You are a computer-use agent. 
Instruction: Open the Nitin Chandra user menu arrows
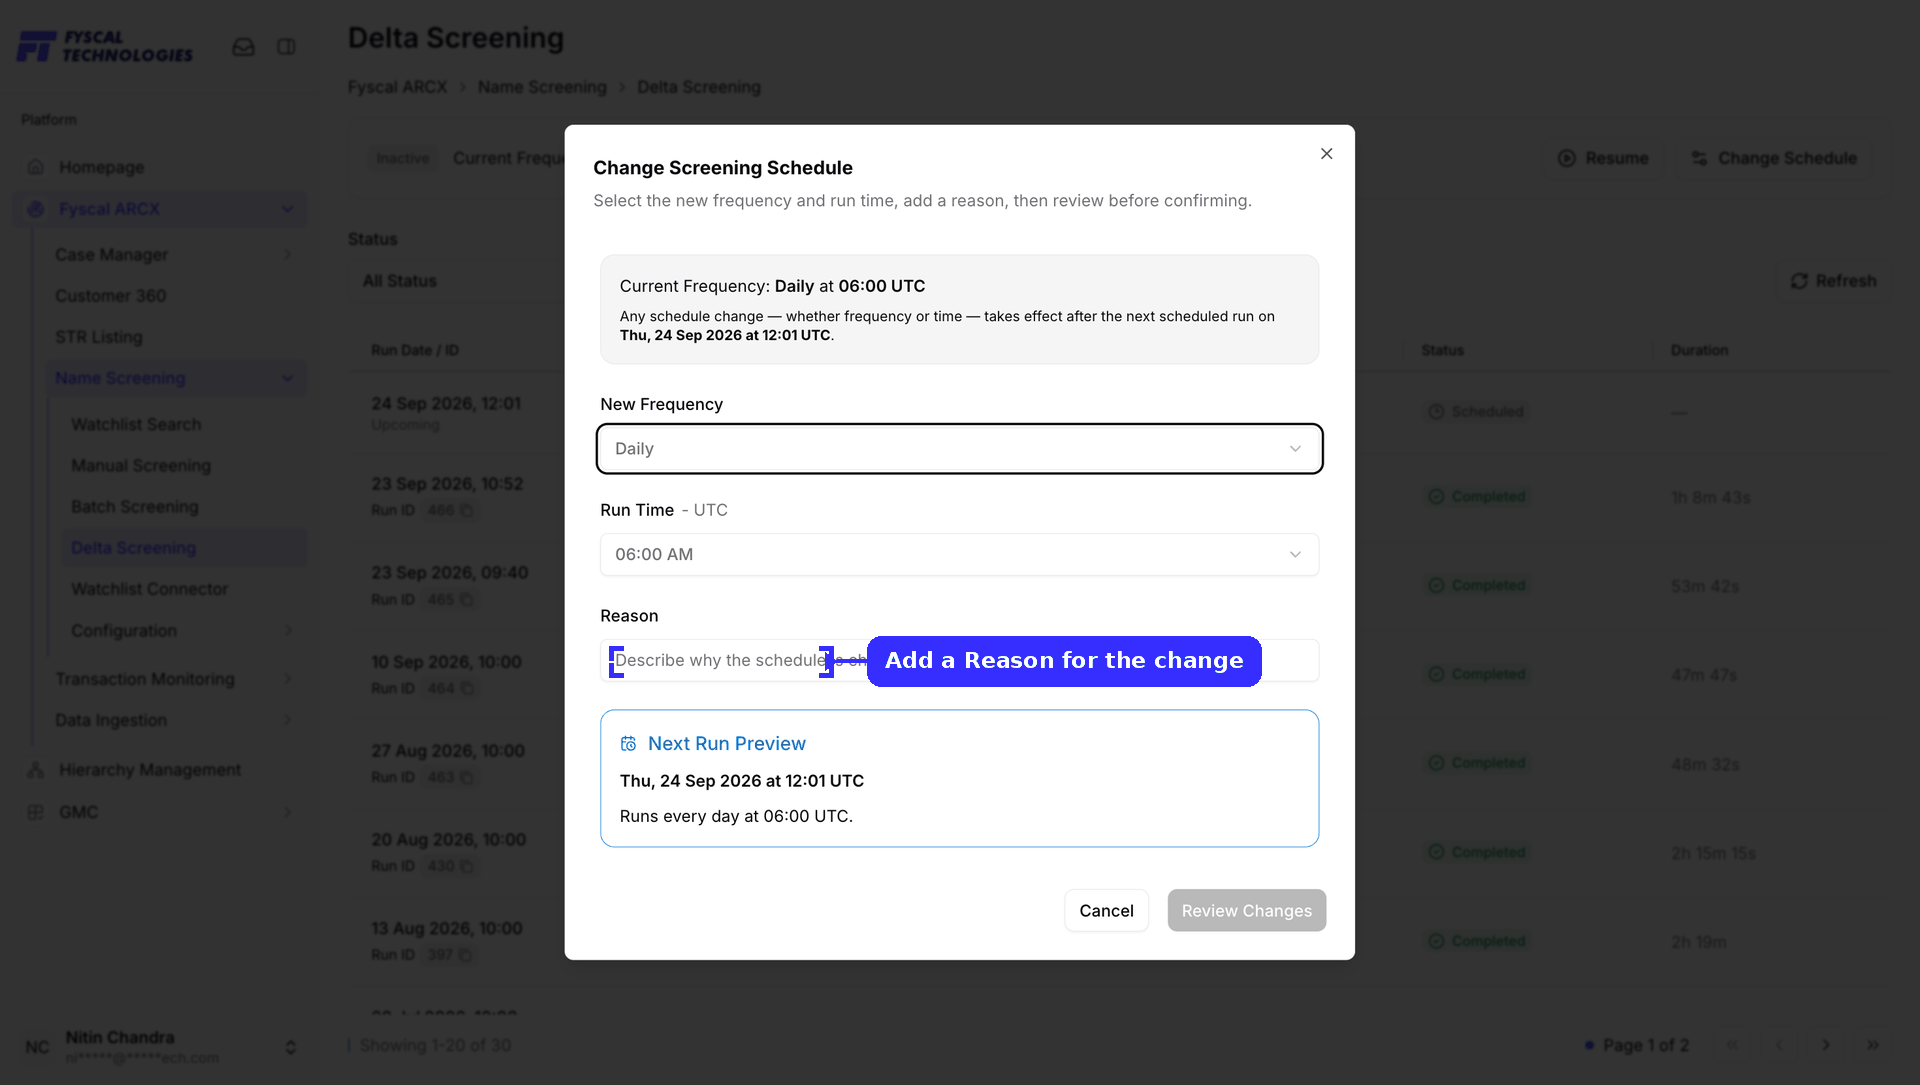(290, 1047)
